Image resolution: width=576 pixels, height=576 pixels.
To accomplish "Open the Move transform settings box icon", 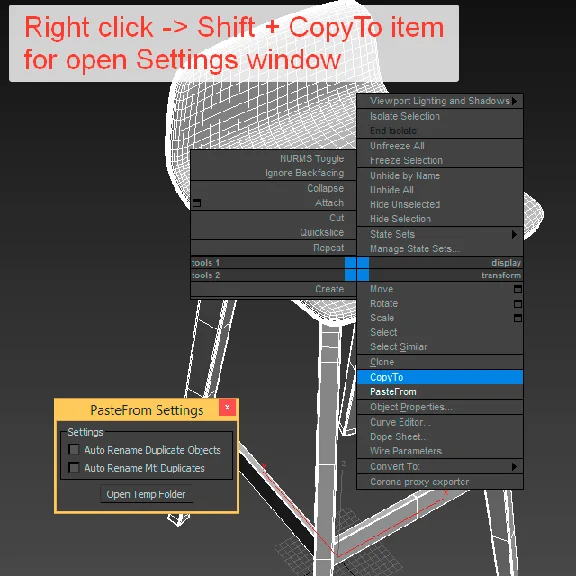I will click(x=518, y=289).
